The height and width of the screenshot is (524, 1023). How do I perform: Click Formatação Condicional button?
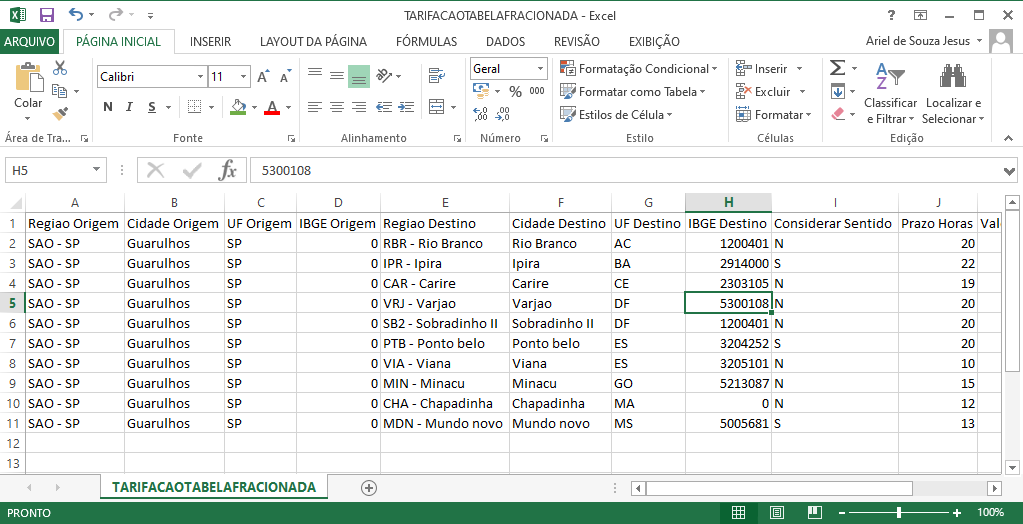[x=638, y=69]
